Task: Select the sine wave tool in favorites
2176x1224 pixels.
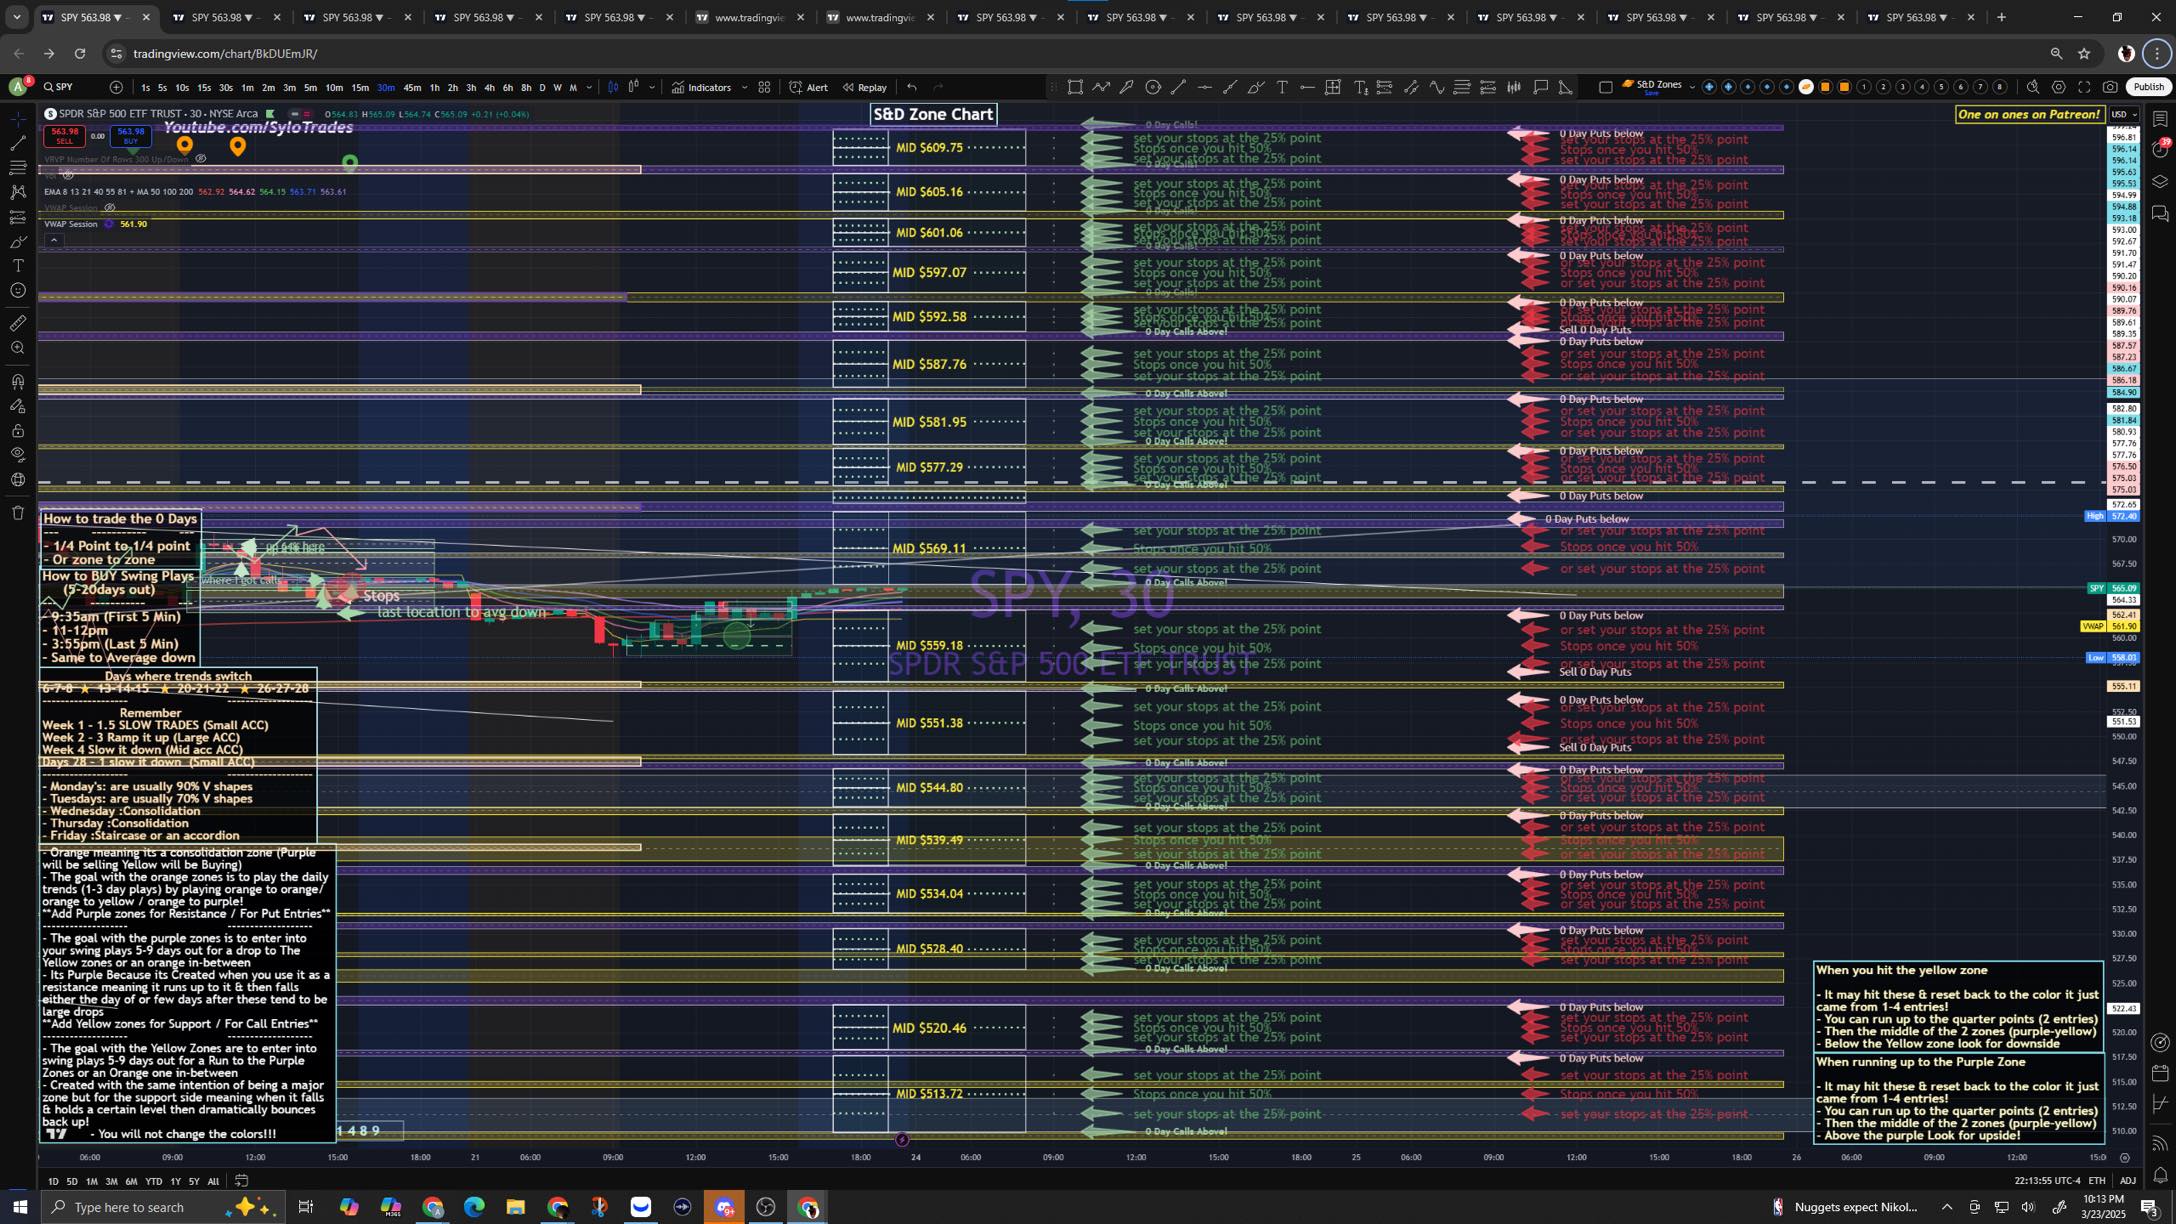Action: click(x=1436, y=87)
